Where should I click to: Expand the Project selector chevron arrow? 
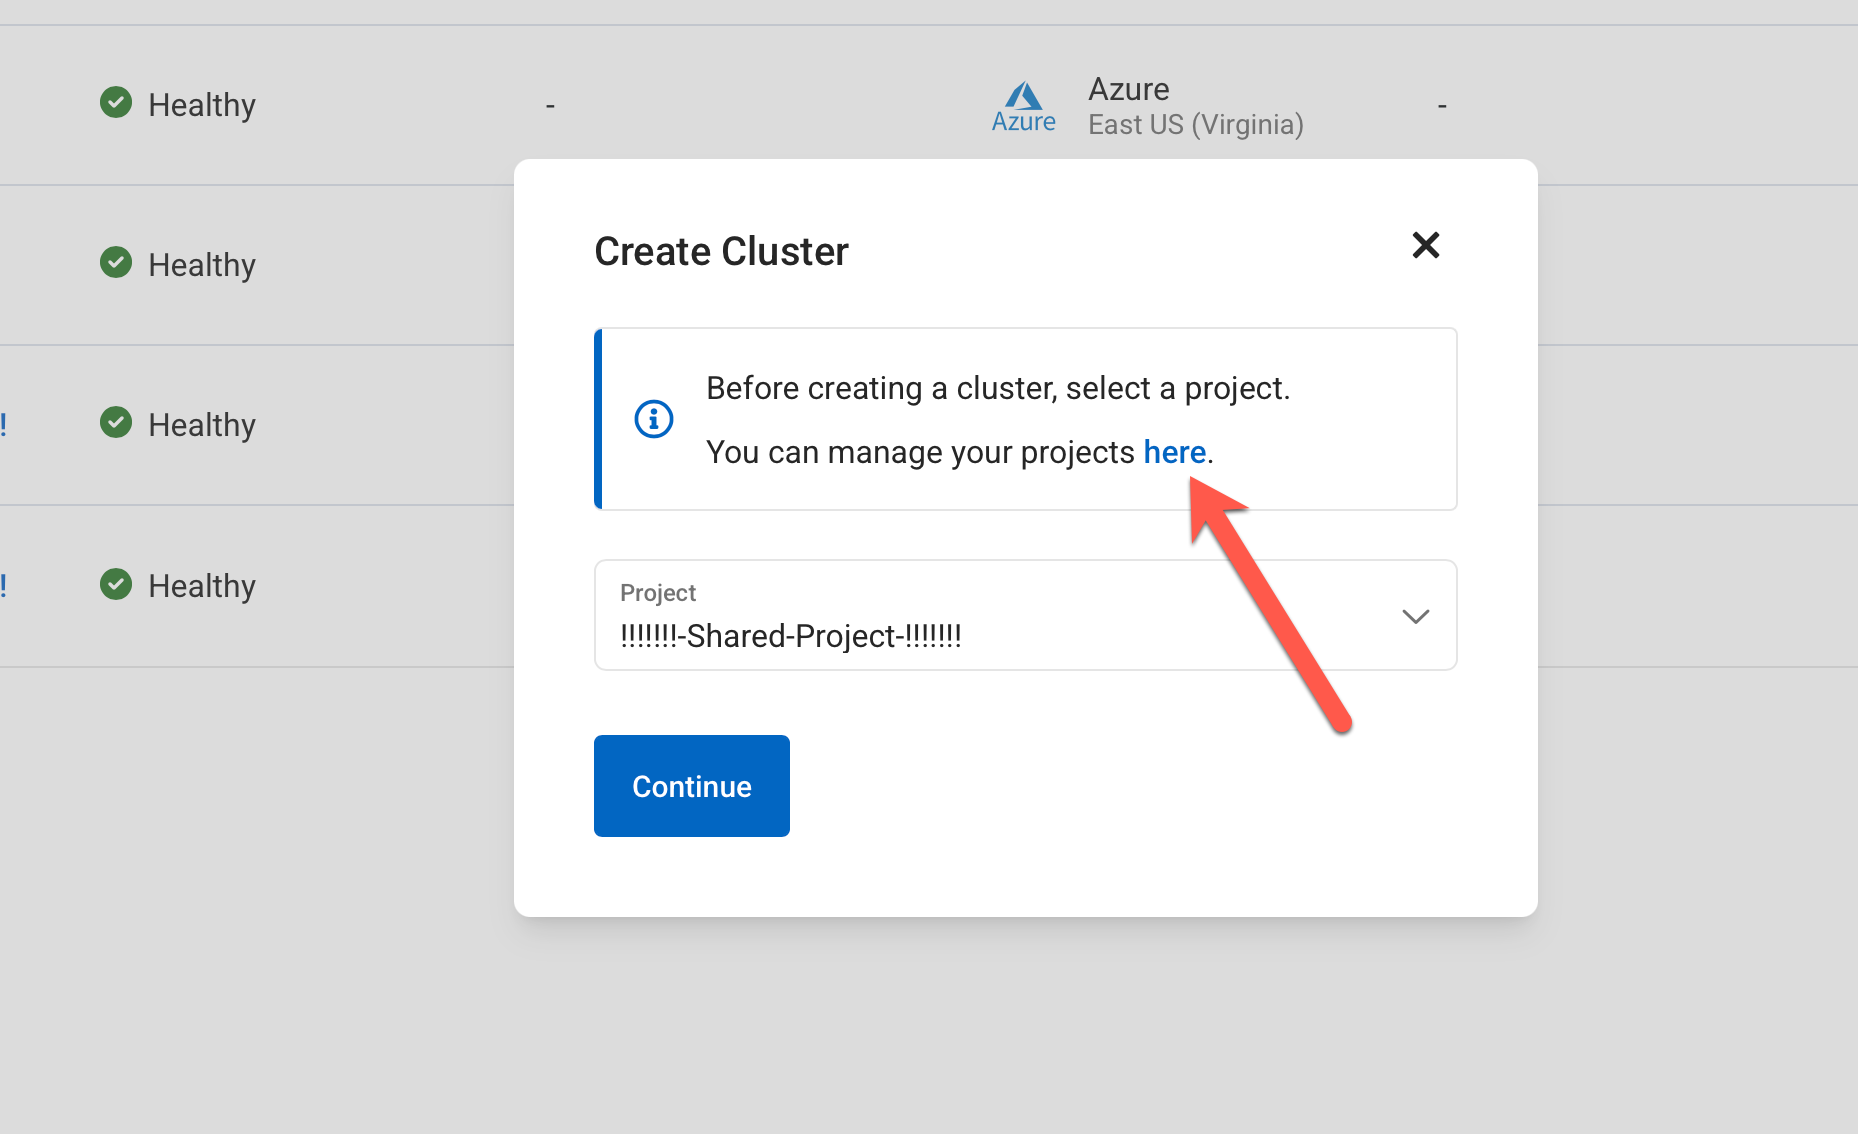click(1415, 616)
